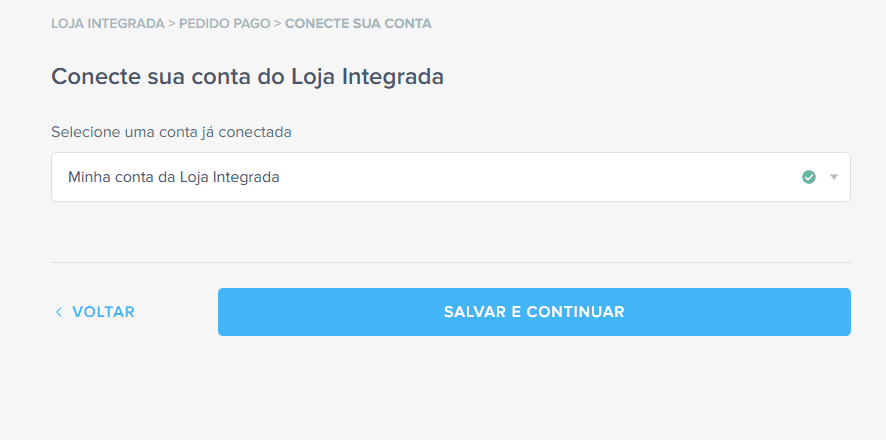Image resolution: width=886 pixels, height=440 pixels.
Task: Click the horizontal divider line above the buttons
Action: click(x=450, y=262)
